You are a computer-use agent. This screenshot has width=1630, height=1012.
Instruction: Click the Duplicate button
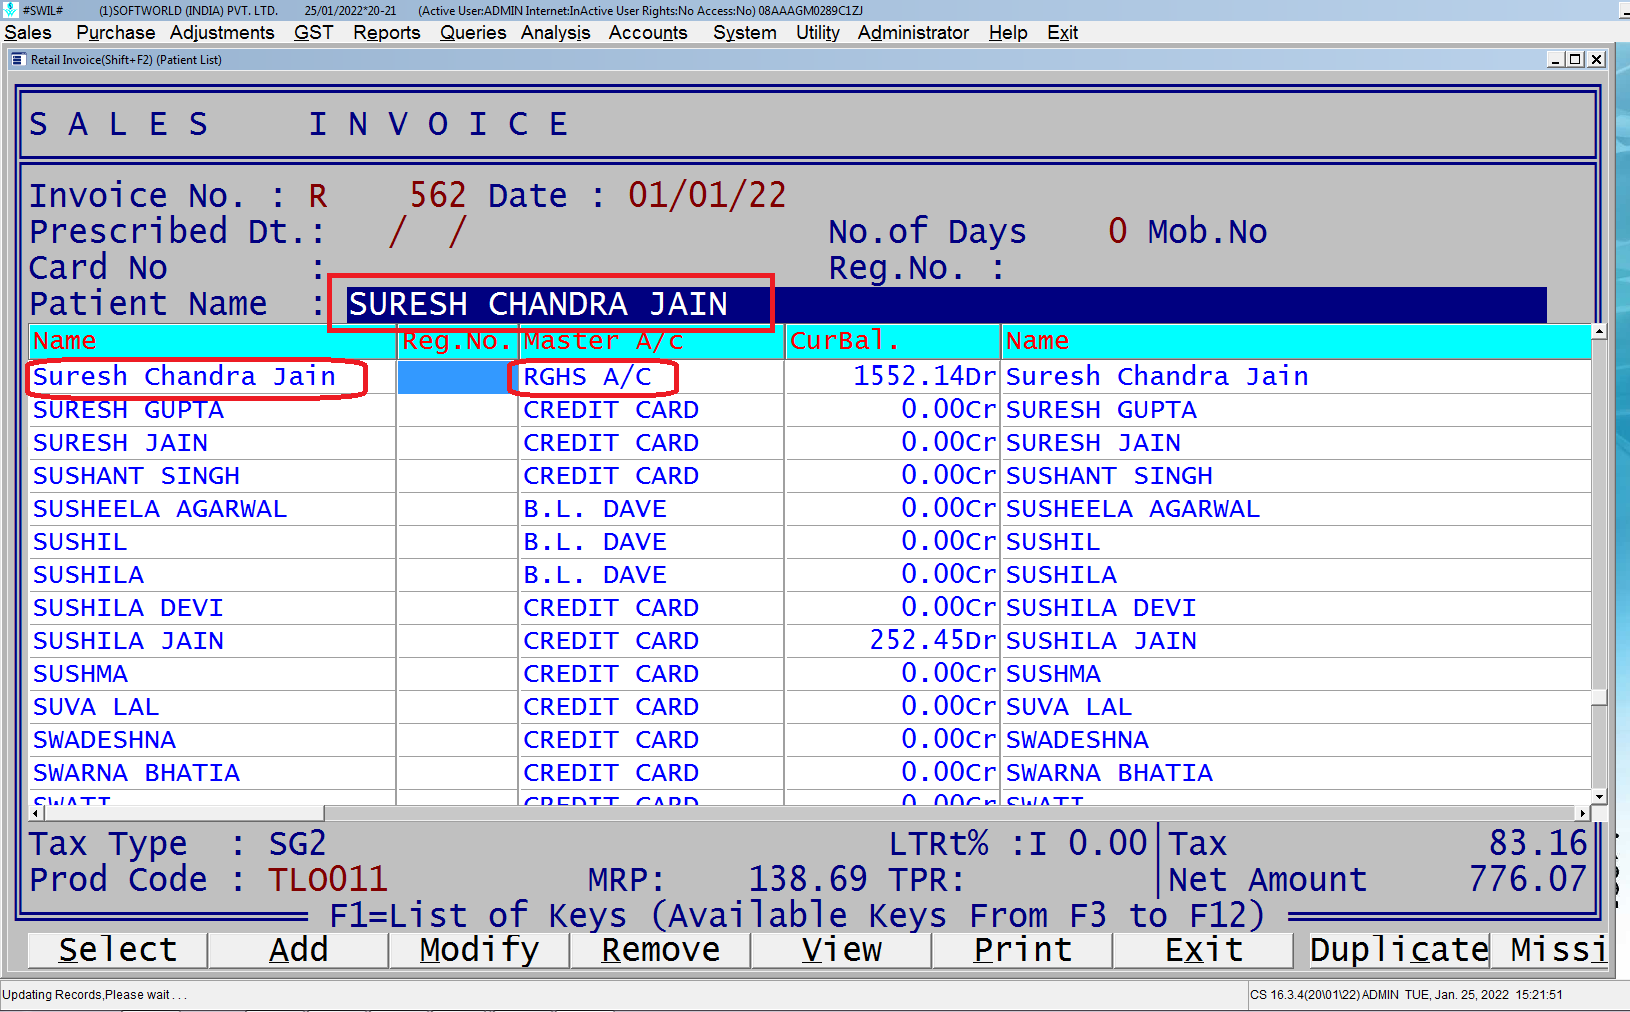pyautogui.click(x=1399, y=950)
